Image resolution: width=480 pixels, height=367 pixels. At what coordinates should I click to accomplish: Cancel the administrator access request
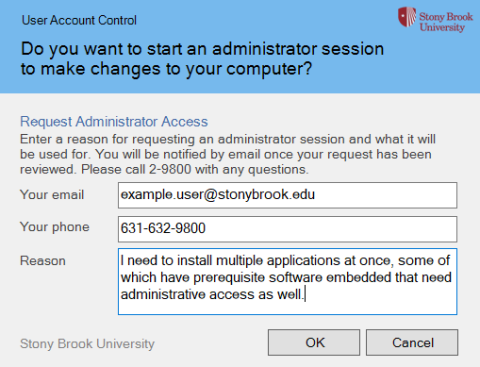pos(412,343)
